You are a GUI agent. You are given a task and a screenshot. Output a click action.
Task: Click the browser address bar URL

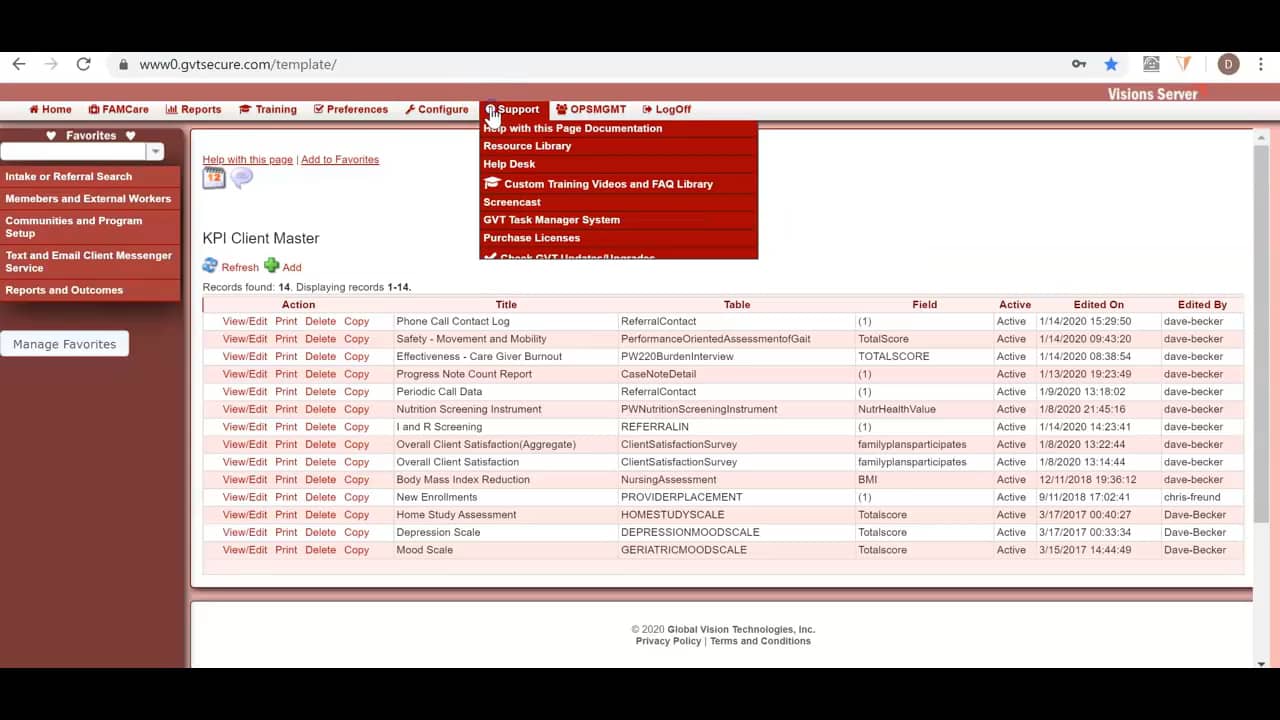pos(238,64)
